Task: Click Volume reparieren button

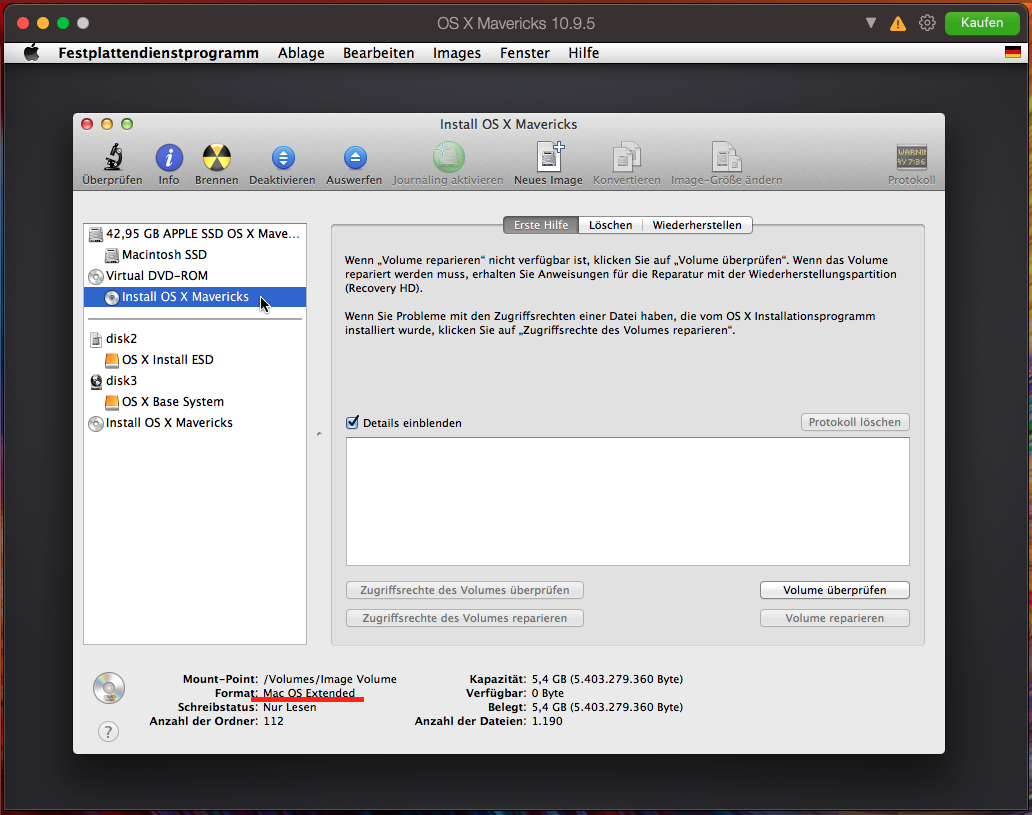Action: [835, 618]
